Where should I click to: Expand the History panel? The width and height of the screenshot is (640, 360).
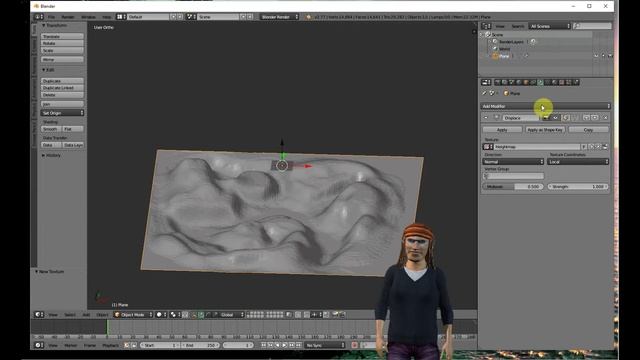pos(44,156)
